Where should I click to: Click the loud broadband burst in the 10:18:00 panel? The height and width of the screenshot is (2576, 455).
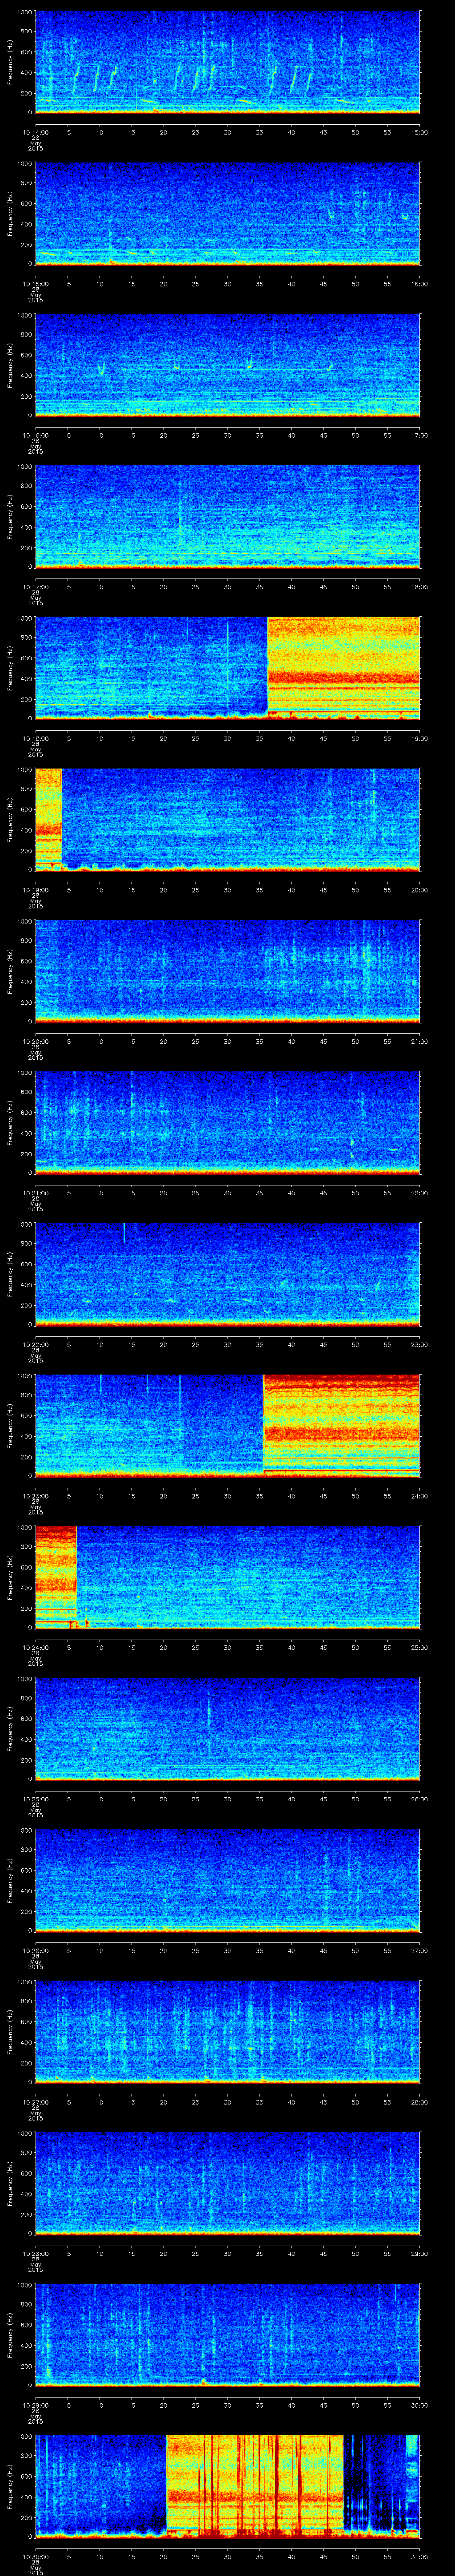click(x=343, y=668)
